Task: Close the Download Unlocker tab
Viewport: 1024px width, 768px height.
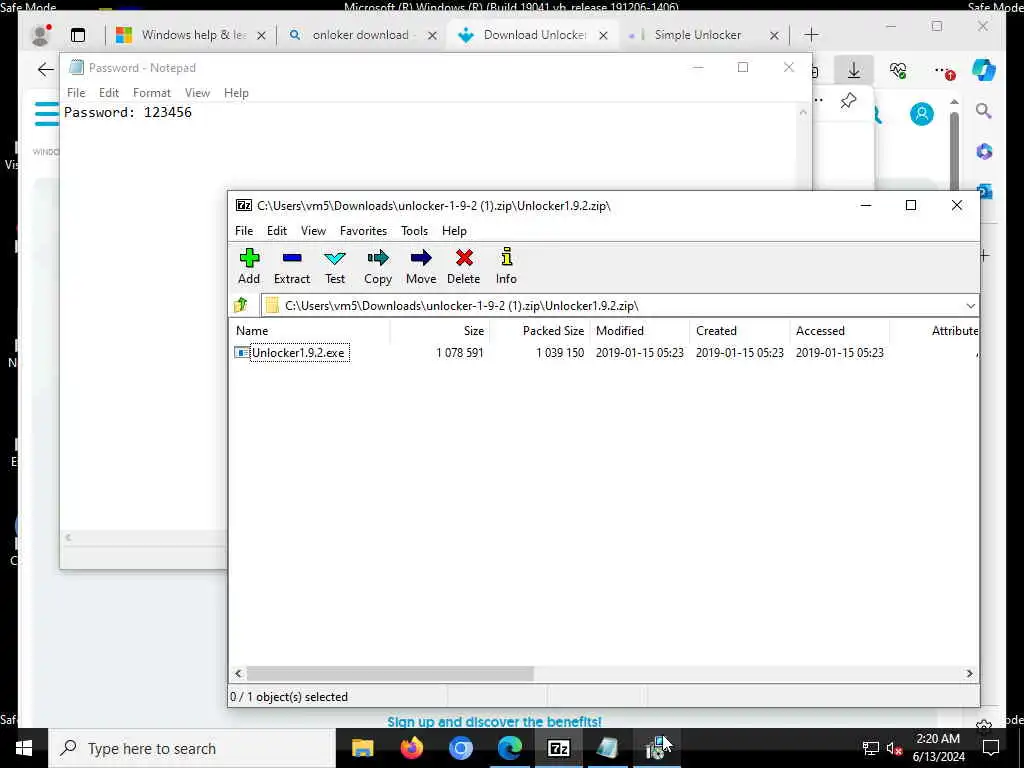Action: pyautogui.click(x=603, y=35)
